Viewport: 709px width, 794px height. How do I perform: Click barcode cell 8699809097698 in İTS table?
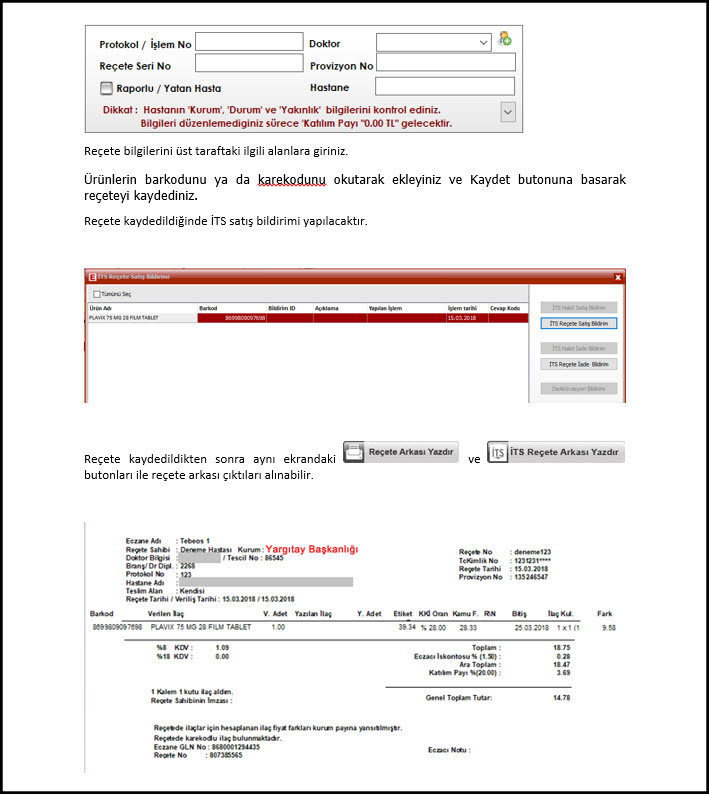coord(232,318)
